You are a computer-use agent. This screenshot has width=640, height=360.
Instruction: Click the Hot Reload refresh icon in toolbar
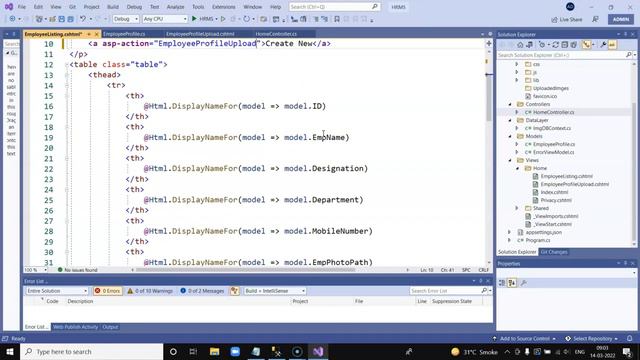pos(246,19)
